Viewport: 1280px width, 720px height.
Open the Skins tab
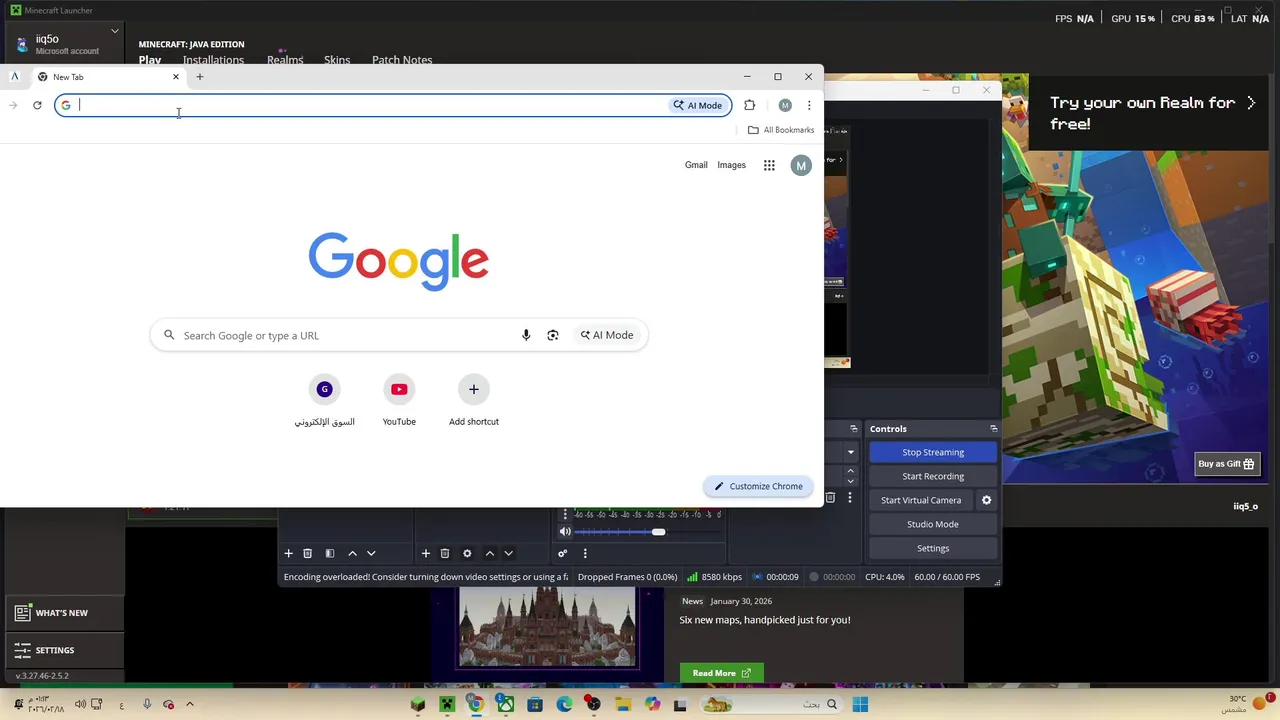[x=337, y=60]
